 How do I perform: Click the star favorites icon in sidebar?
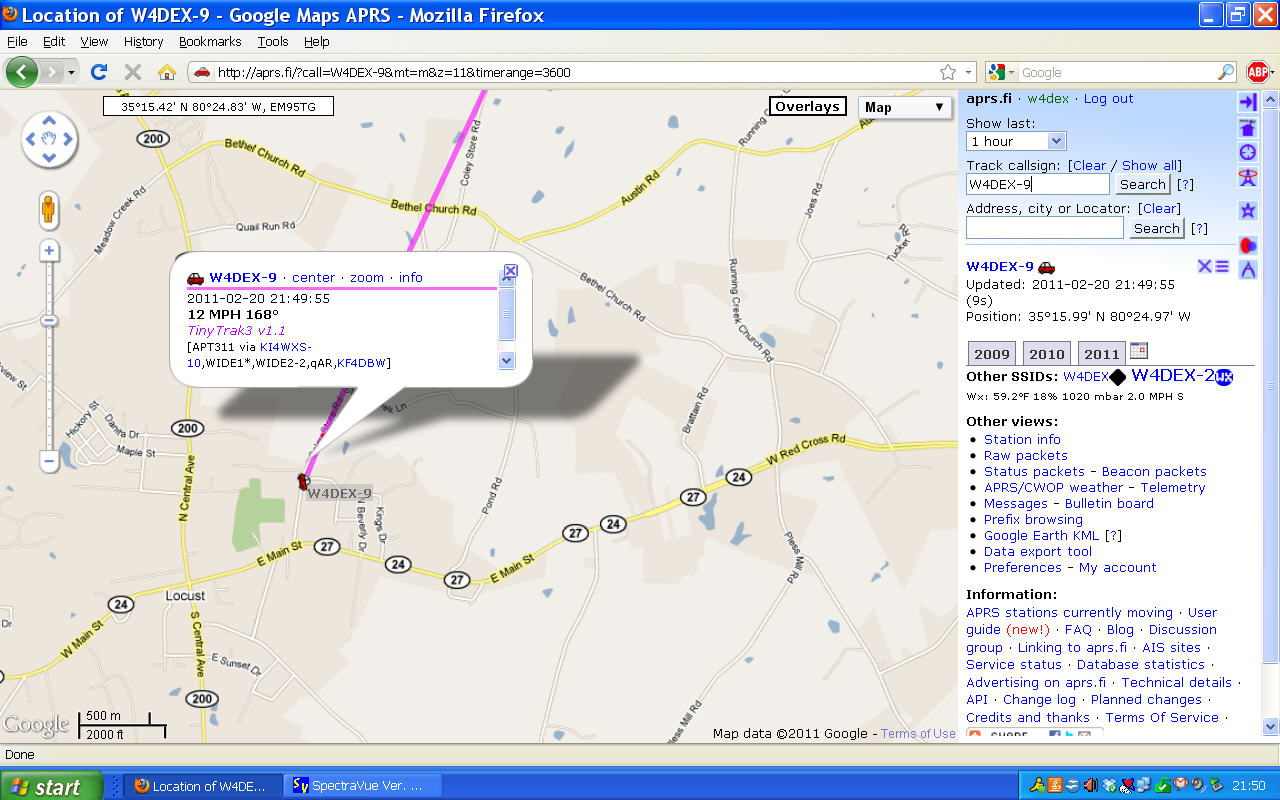(x=1247, y=211)
